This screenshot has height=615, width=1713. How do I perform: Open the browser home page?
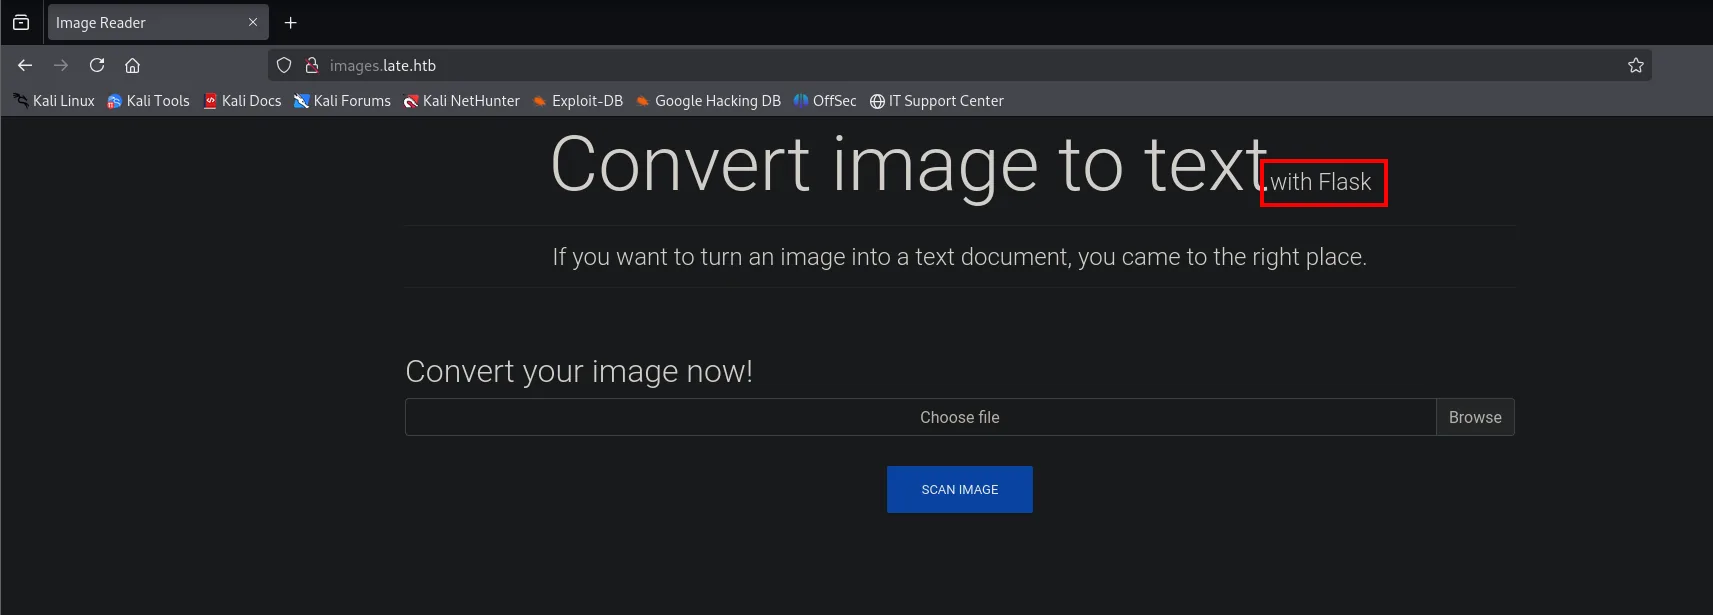pos(132,65)
